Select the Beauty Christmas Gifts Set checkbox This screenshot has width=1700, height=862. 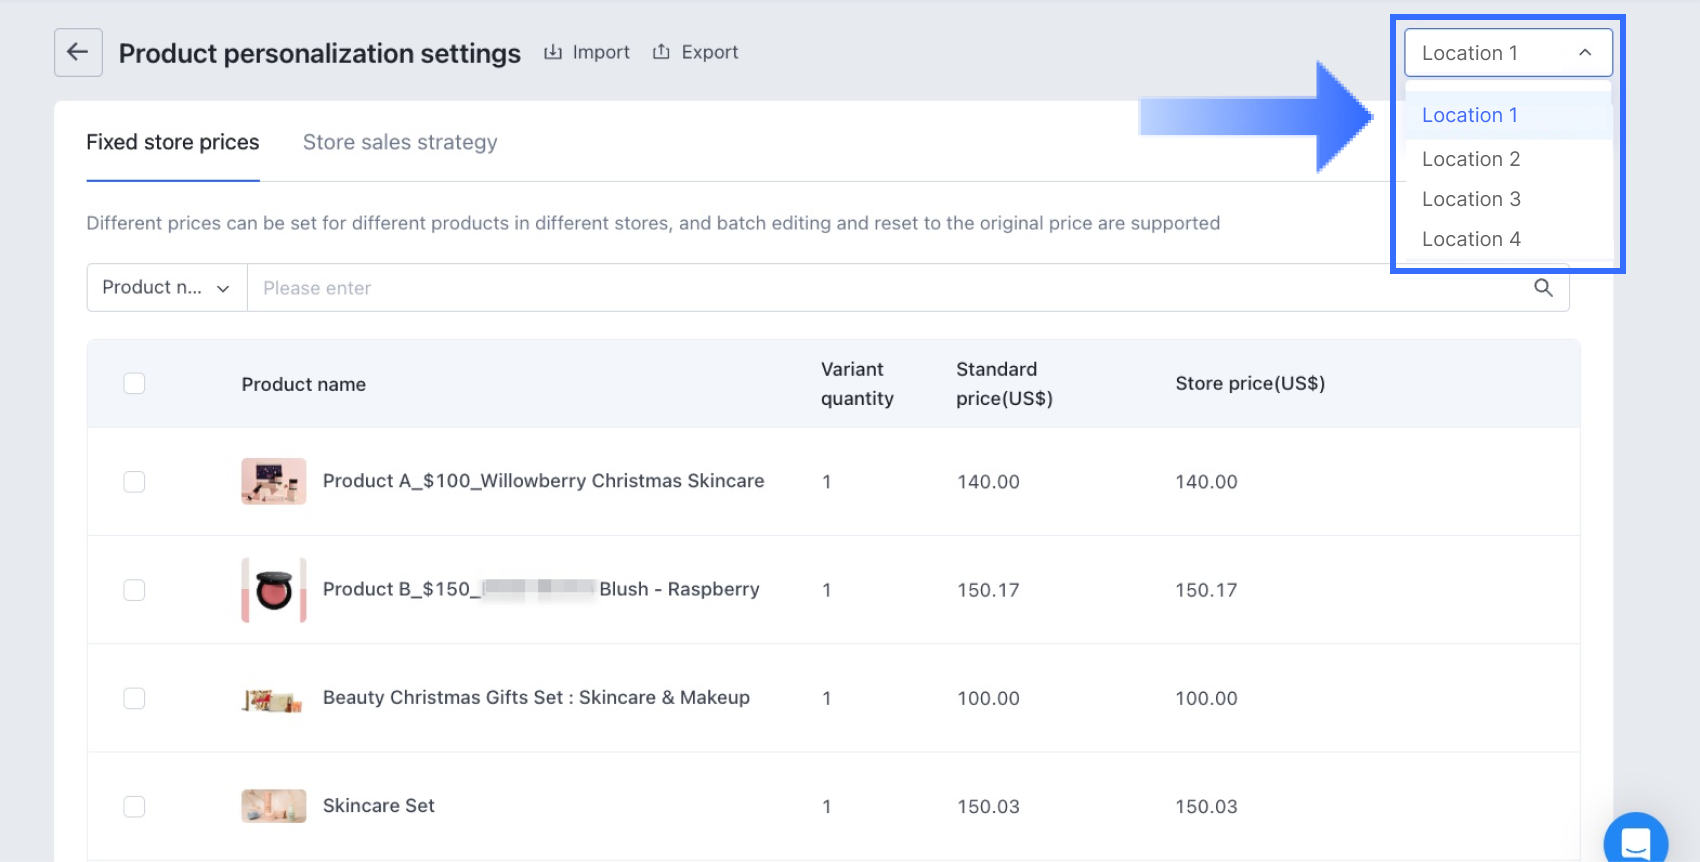pos(134,698)
